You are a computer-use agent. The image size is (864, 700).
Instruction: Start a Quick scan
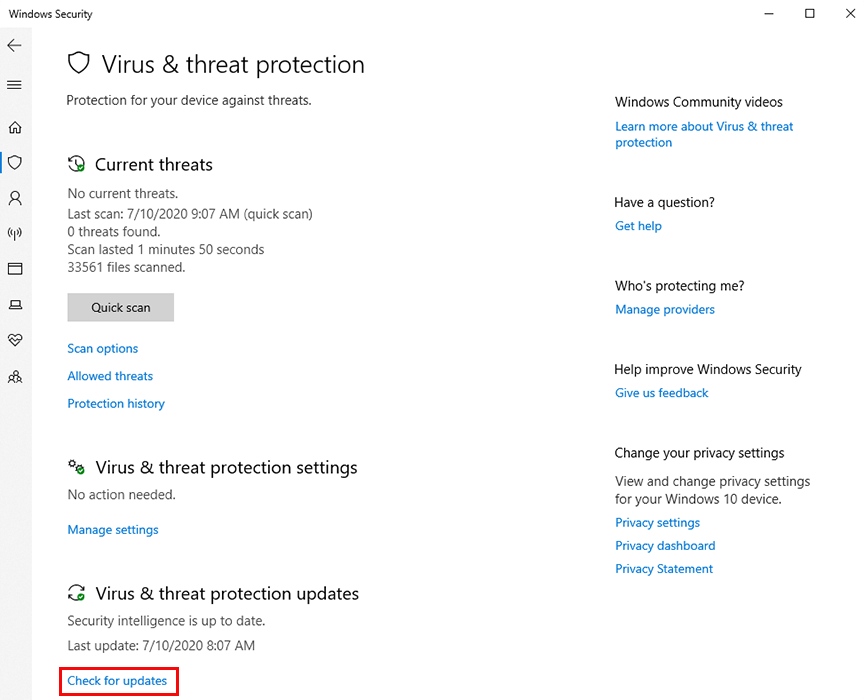[x=120, y=307]
